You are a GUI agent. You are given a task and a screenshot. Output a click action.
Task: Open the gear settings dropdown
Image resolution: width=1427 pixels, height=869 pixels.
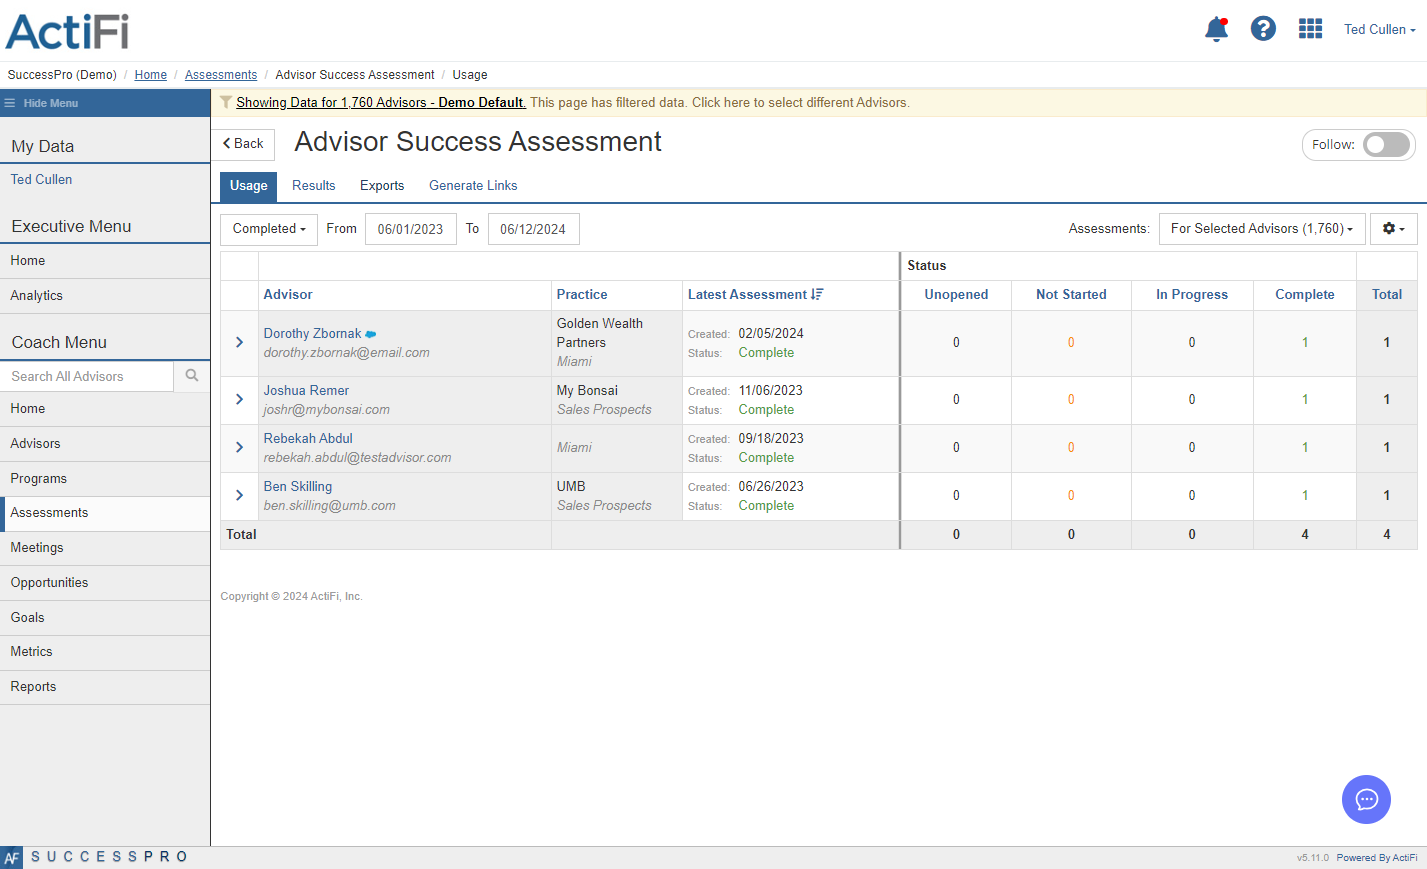(x=1393, y=229)
